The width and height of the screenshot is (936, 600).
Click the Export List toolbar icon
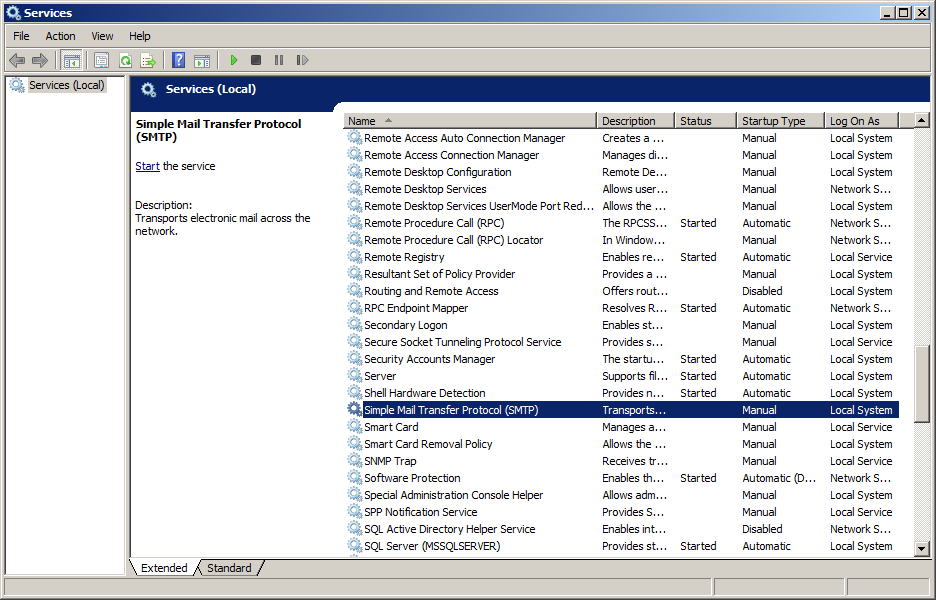click(x=148, y=61)
